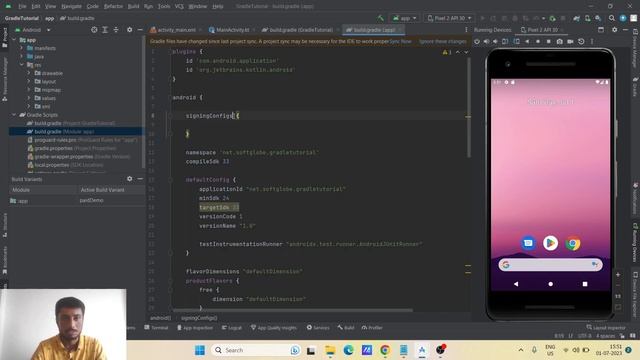Click Windows Start button
This screenshot has width=640, height=360.
200,350
